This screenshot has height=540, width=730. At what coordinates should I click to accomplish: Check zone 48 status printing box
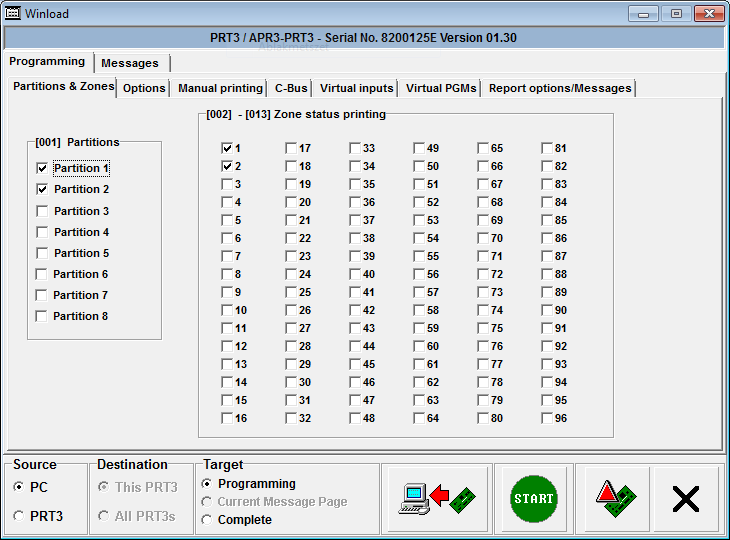(355, 418)
